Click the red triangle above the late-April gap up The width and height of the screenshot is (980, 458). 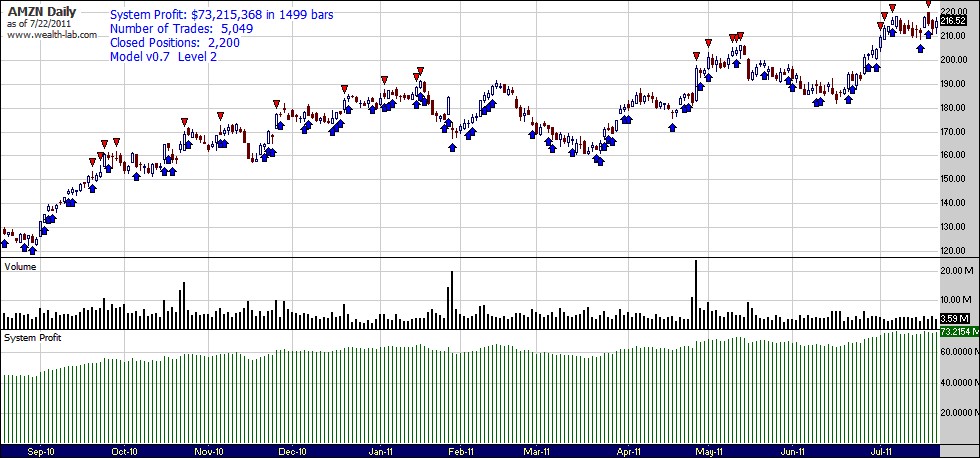click(x=708, y=42)
